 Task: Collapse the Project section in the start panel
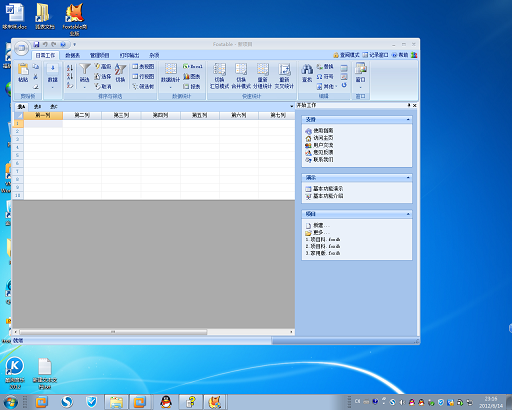click(408, 214)
